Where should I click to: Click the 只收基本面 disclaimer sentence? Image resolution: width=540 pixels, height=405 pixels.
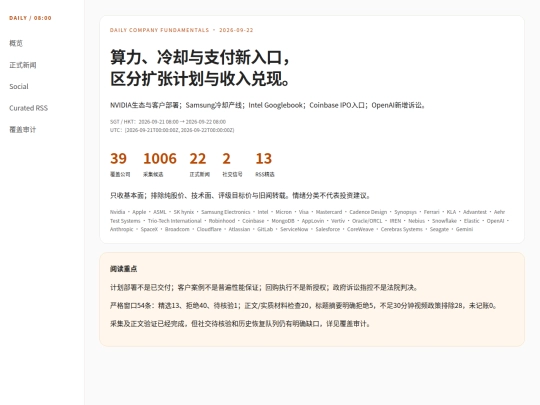coord(241,196)
